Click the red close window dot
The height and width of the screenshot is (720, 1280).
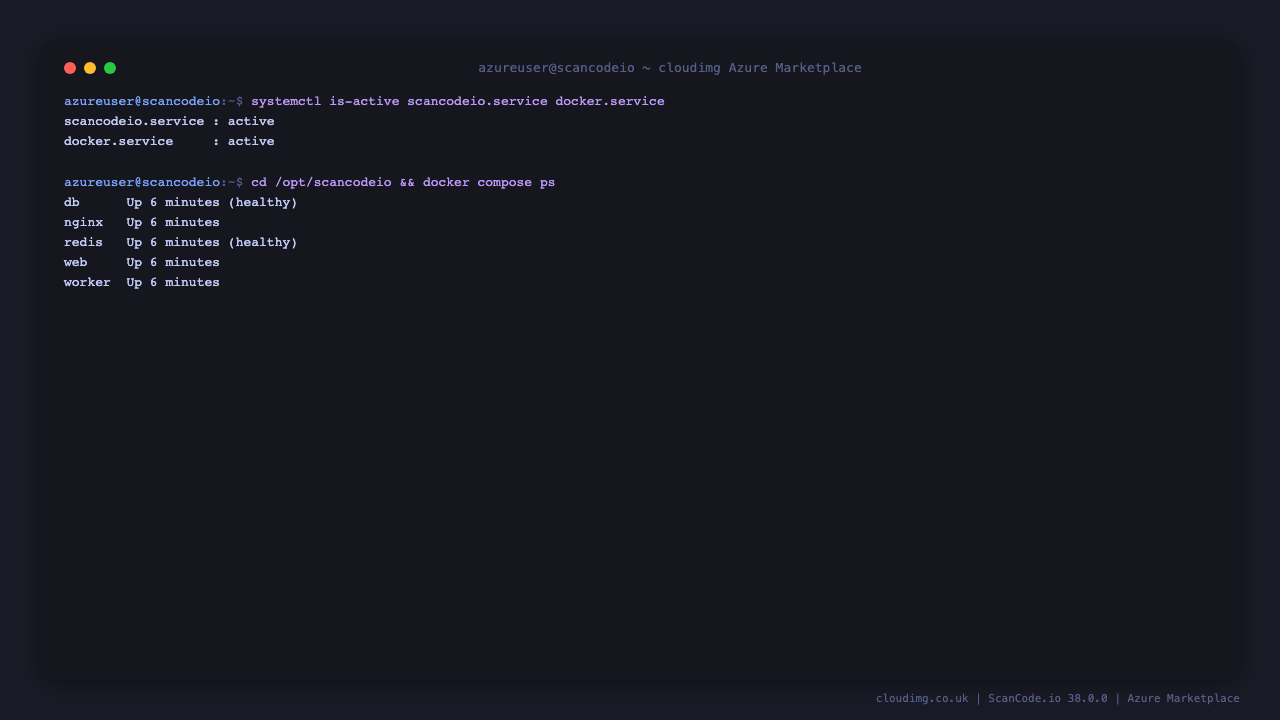70,68
